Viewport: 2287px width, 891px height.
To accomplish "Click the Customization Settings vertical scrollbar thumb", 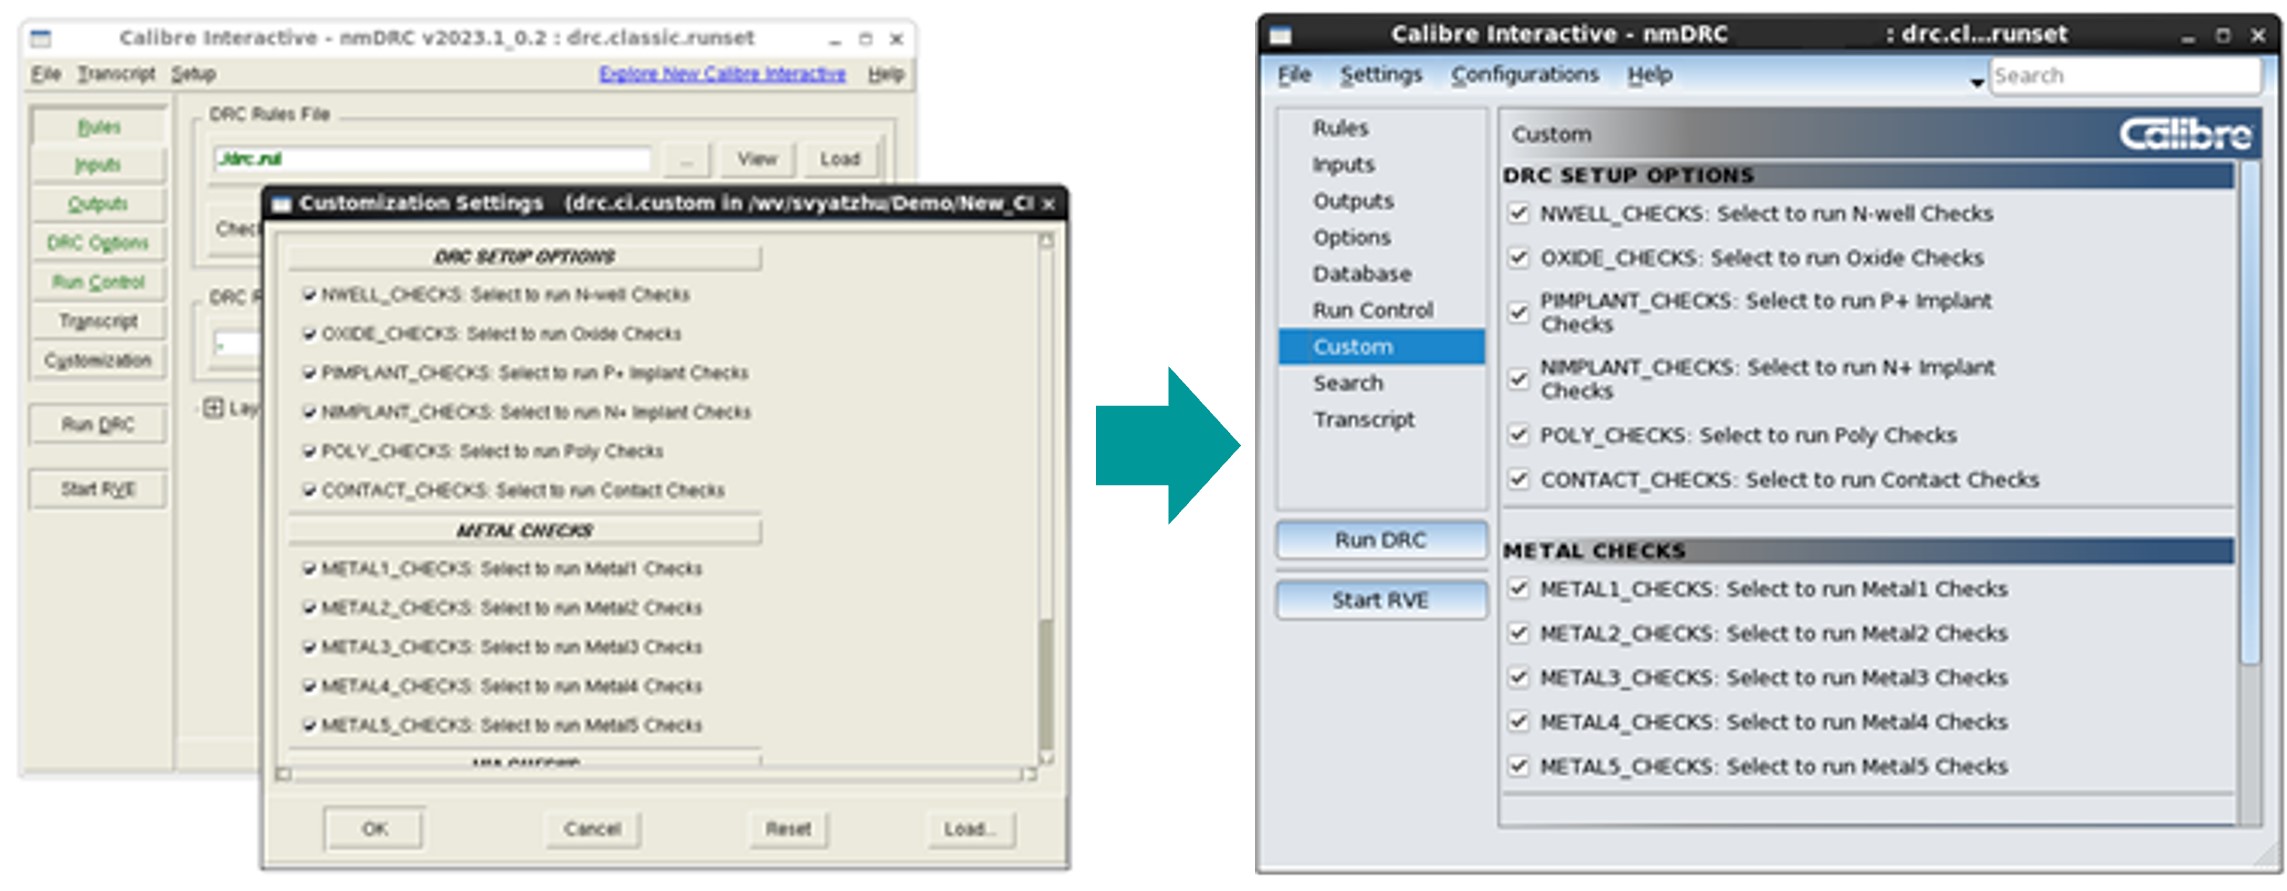I will 1046,685.
